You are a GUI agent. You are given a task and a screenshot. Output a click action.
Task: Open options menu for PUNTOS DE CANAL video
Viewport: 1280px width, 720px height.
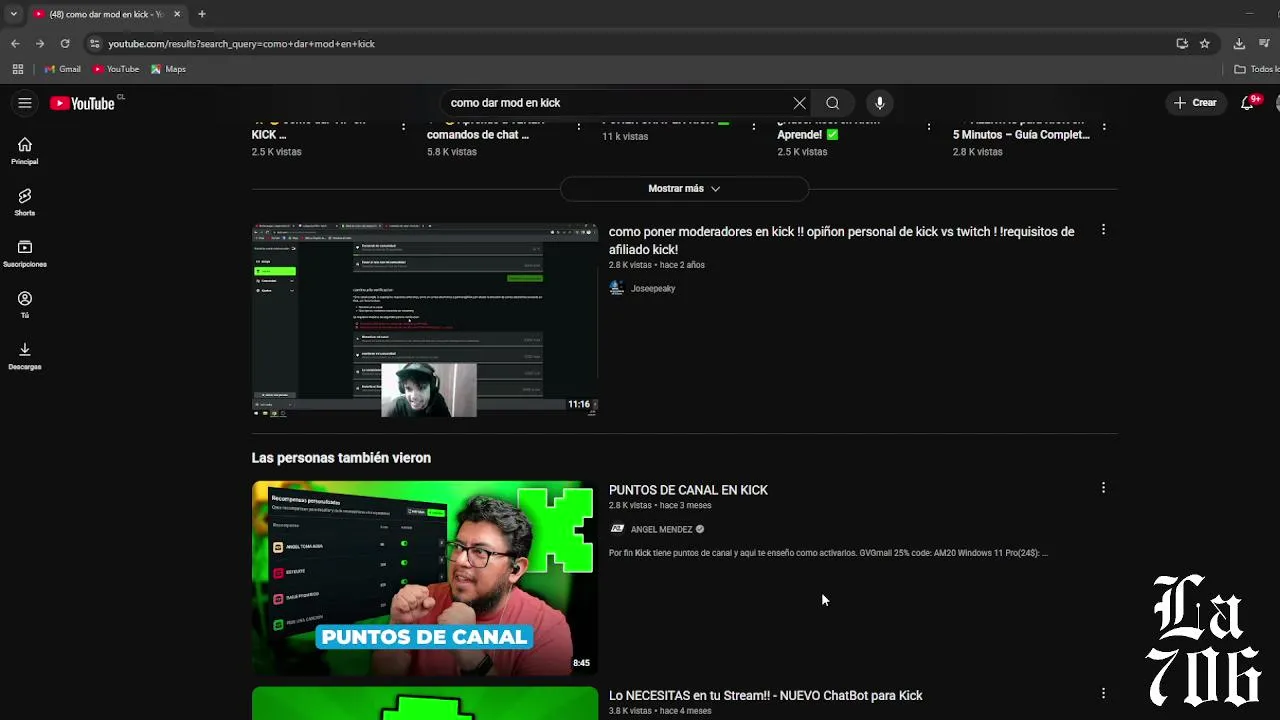(1103, 488)
